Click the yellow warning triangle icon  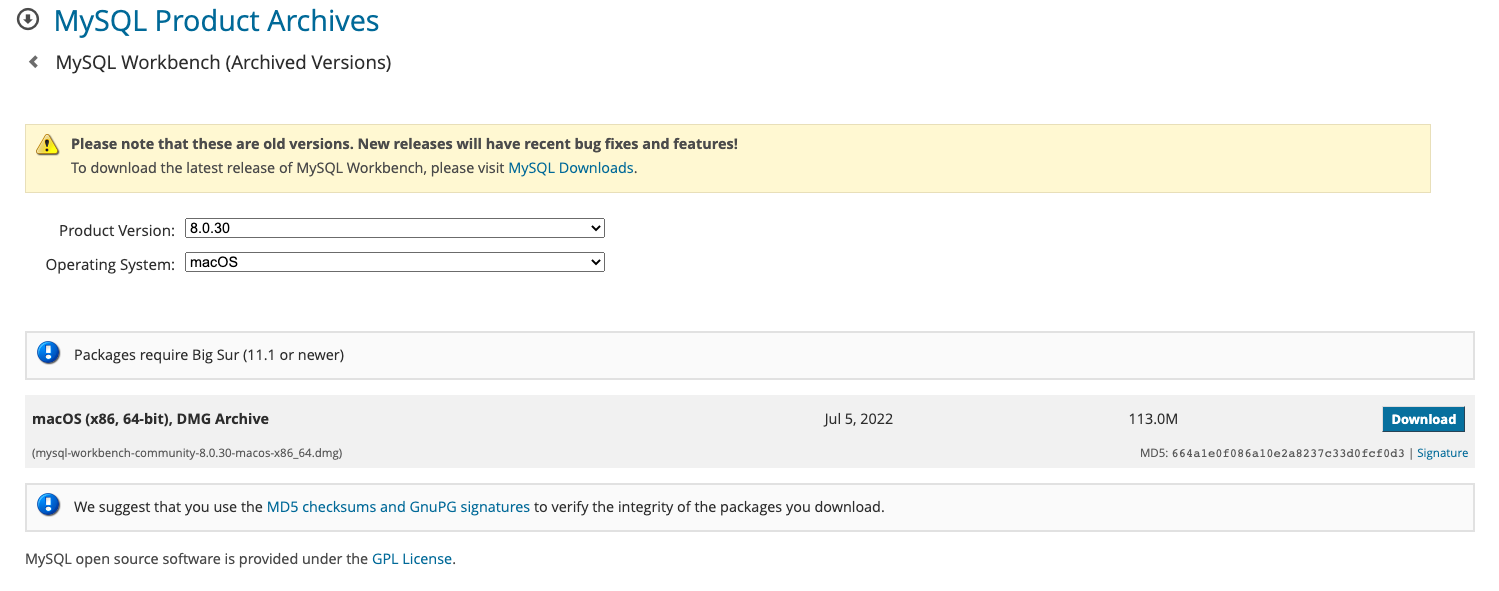(48, 145)
